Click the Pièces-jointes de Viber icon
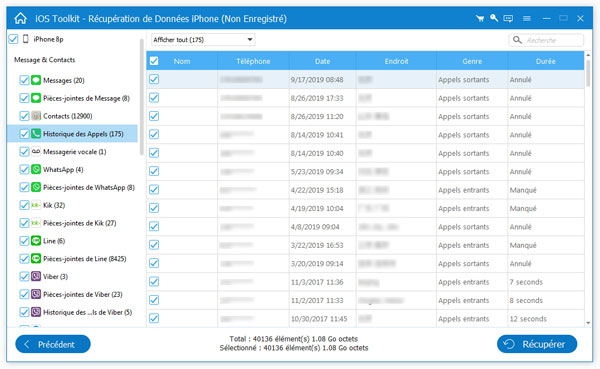This screenshot has height=369, width=600. 36,294
